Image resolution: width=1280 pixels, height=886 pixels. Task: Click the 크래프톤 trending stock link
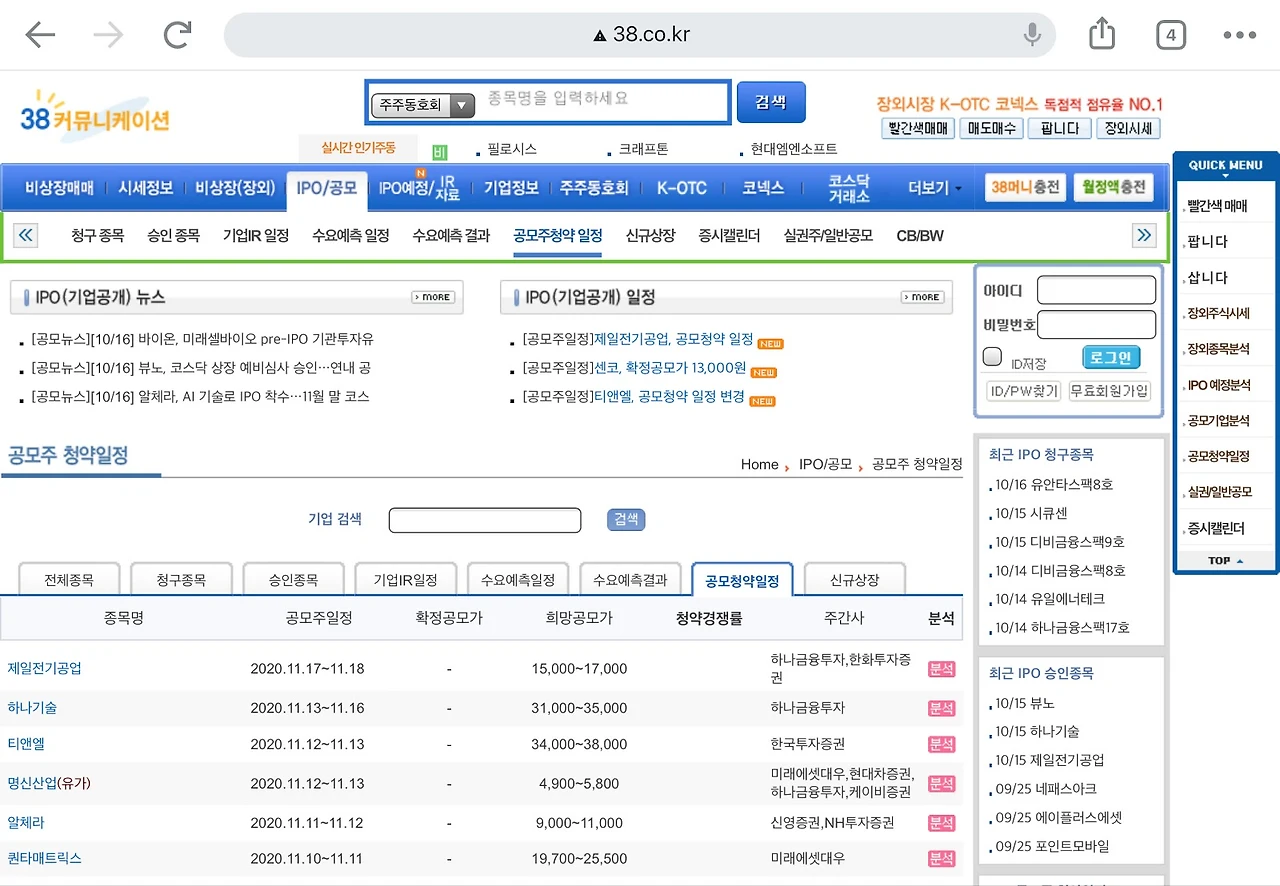(643, 149)
